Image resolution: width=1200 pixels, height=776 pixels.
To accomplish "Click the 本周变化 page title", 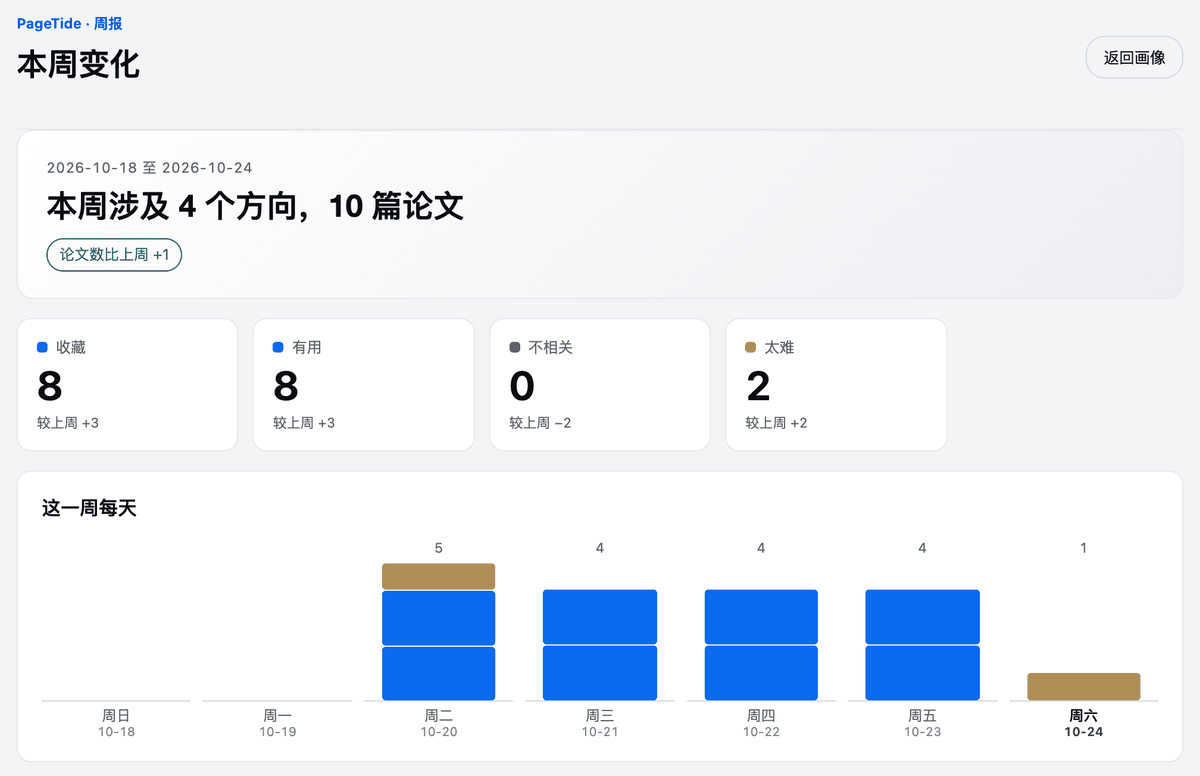I will [78, 64].
